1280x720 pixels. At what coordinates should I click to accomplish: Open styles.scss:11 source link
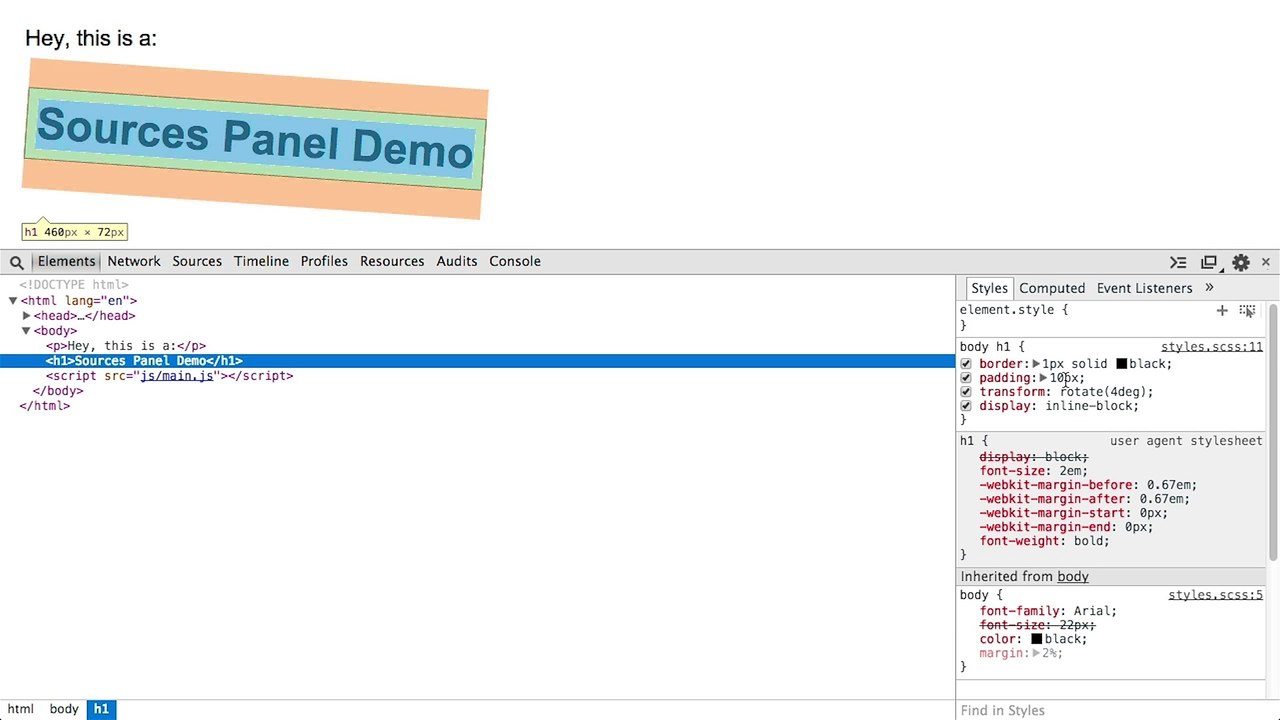(1212, 347)
